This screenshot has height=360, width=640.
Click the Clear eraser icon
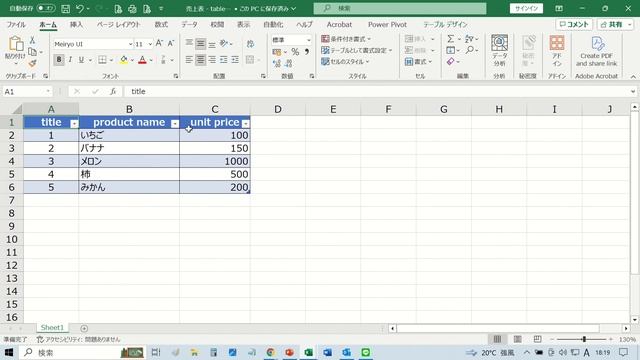point(451,62)
